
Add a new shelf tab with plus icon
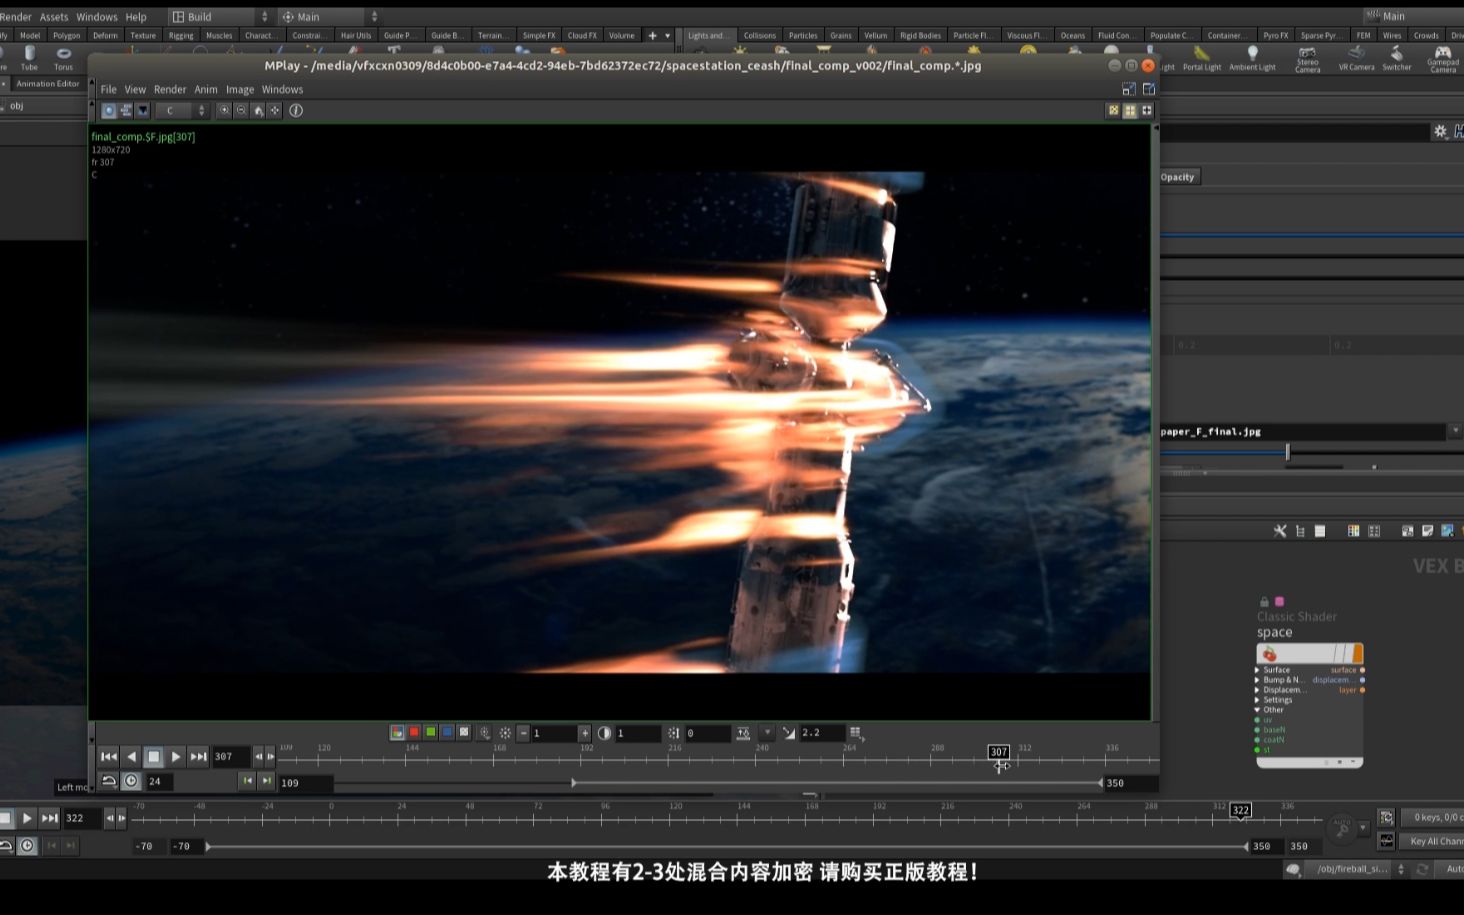point(652,35)
